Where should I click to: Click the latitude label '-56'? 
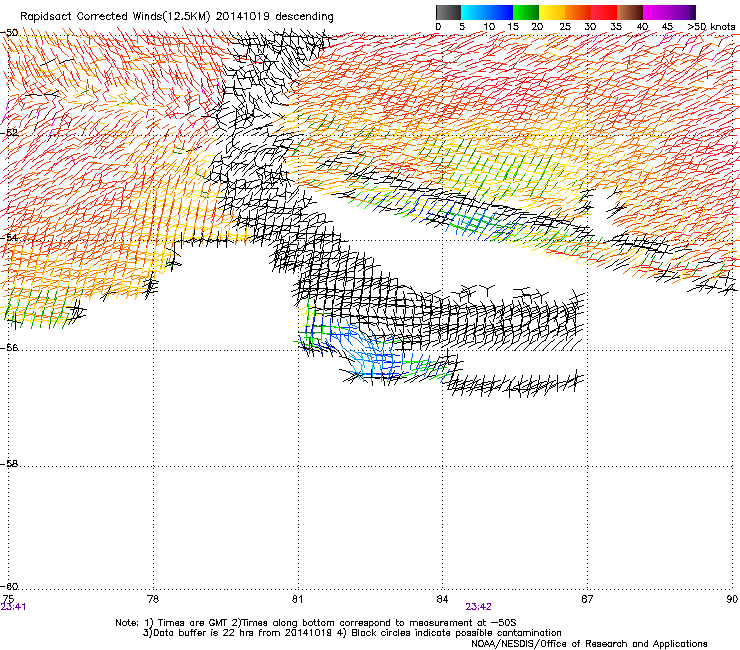pyautogui.click(x=9, y=348)
